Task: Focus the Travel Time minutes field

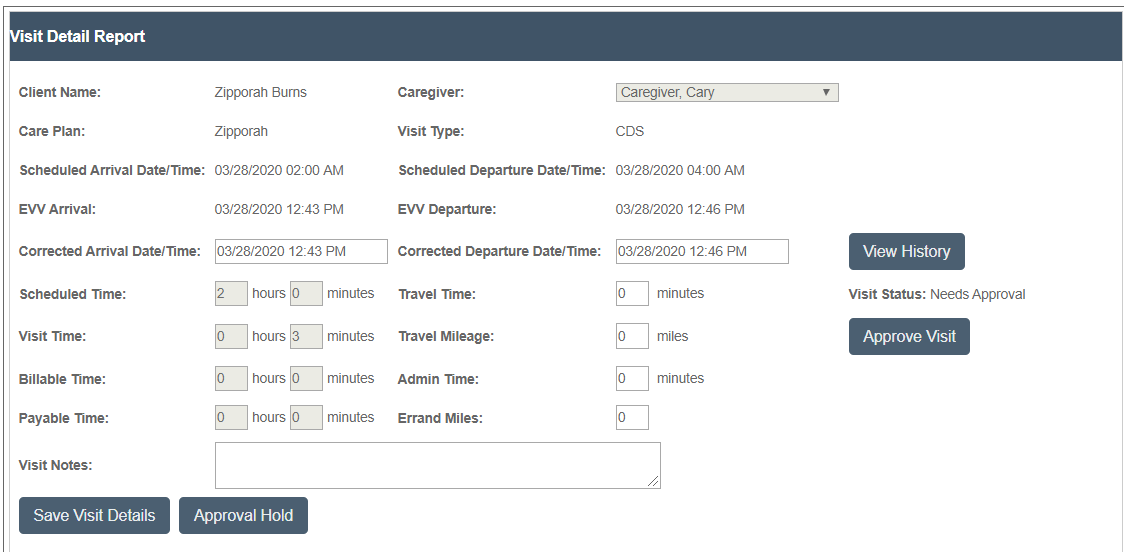Action: 632,294
